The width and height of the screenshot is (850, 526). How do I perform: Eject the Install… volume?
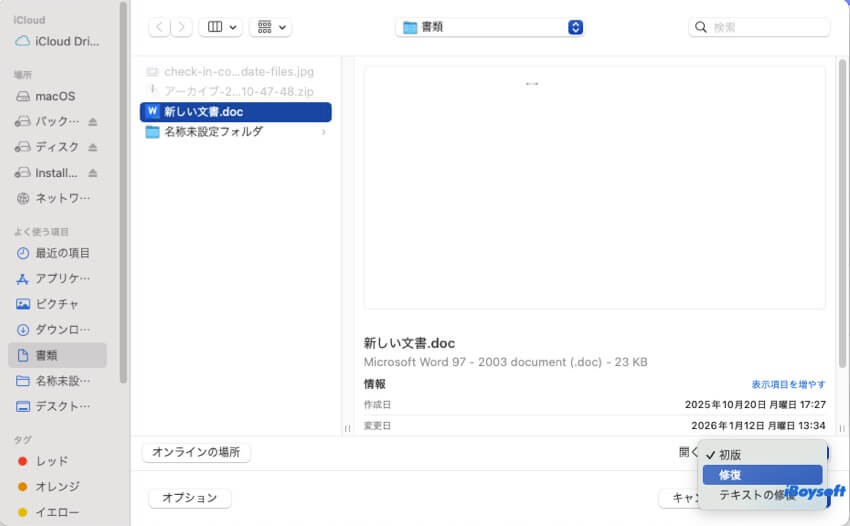point(93,173)
